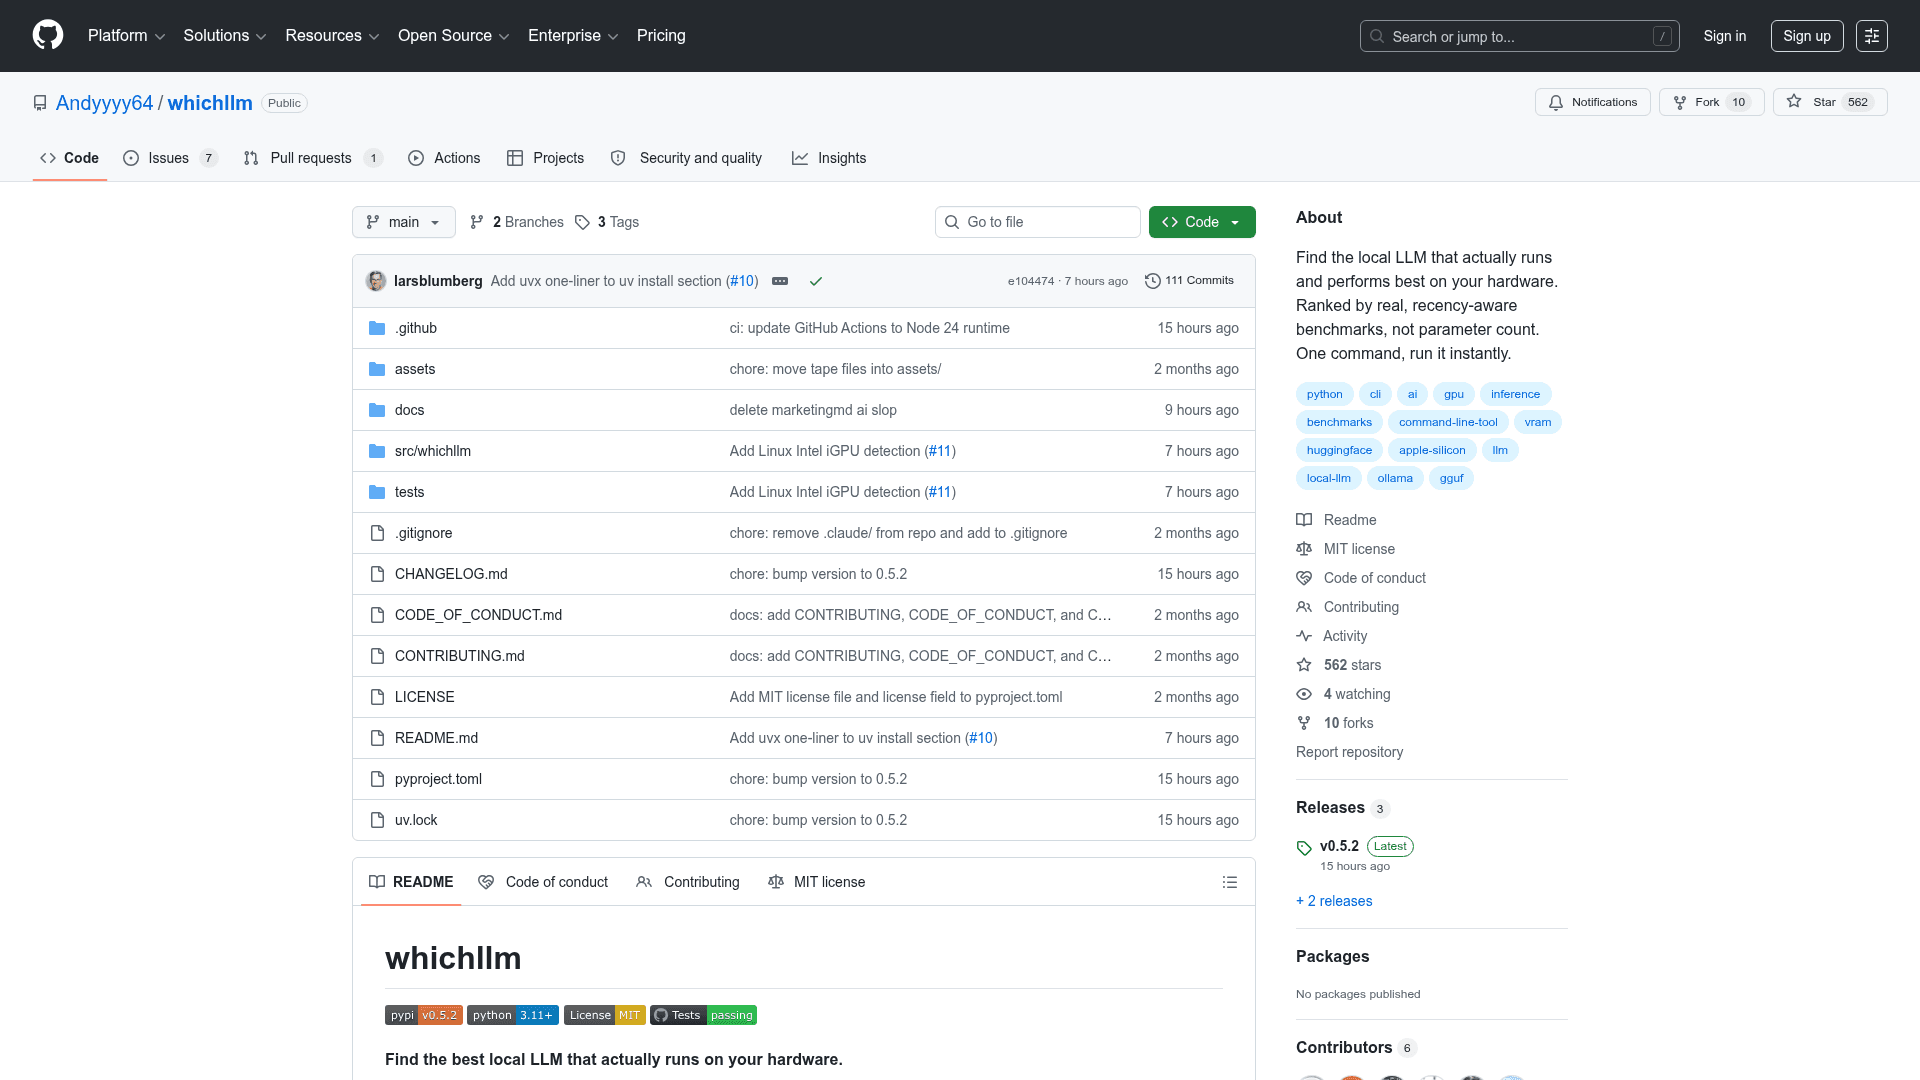Click the watching eye icon
The image size is (1920, 1080).
1304,694
